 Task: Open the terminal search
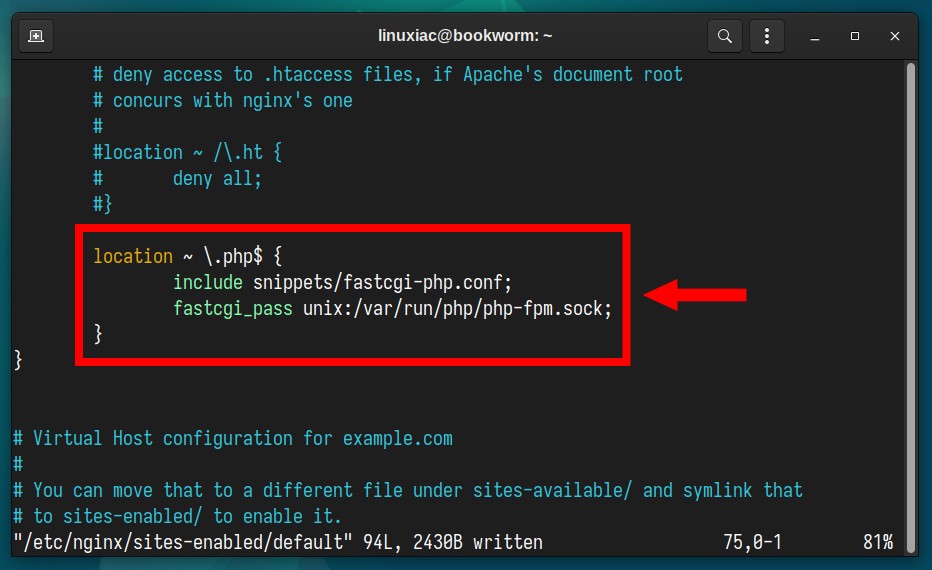coord(725,36)
